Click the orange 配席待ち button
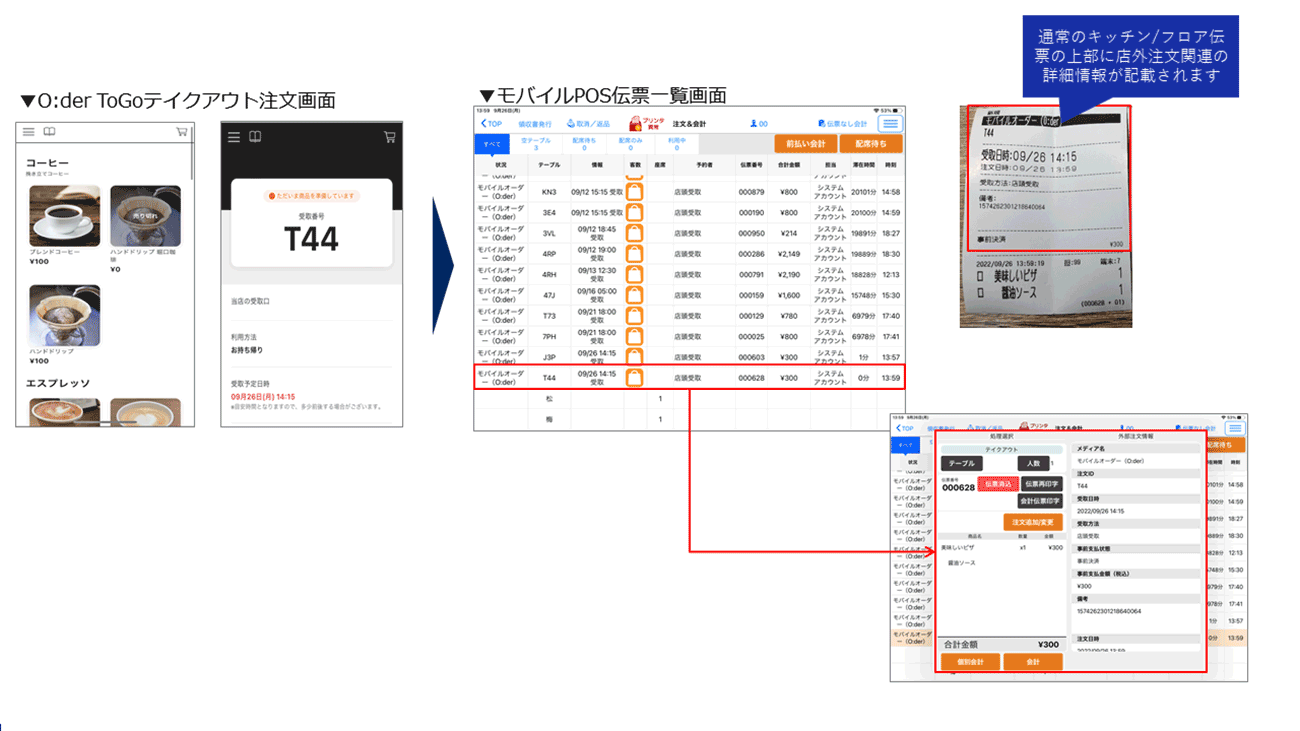The image size is (1300, 731). 870,144
